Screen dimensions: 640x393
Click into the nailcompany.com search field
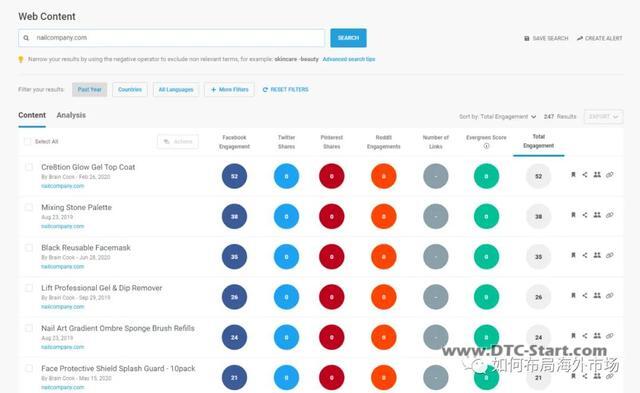pos(171,38)
